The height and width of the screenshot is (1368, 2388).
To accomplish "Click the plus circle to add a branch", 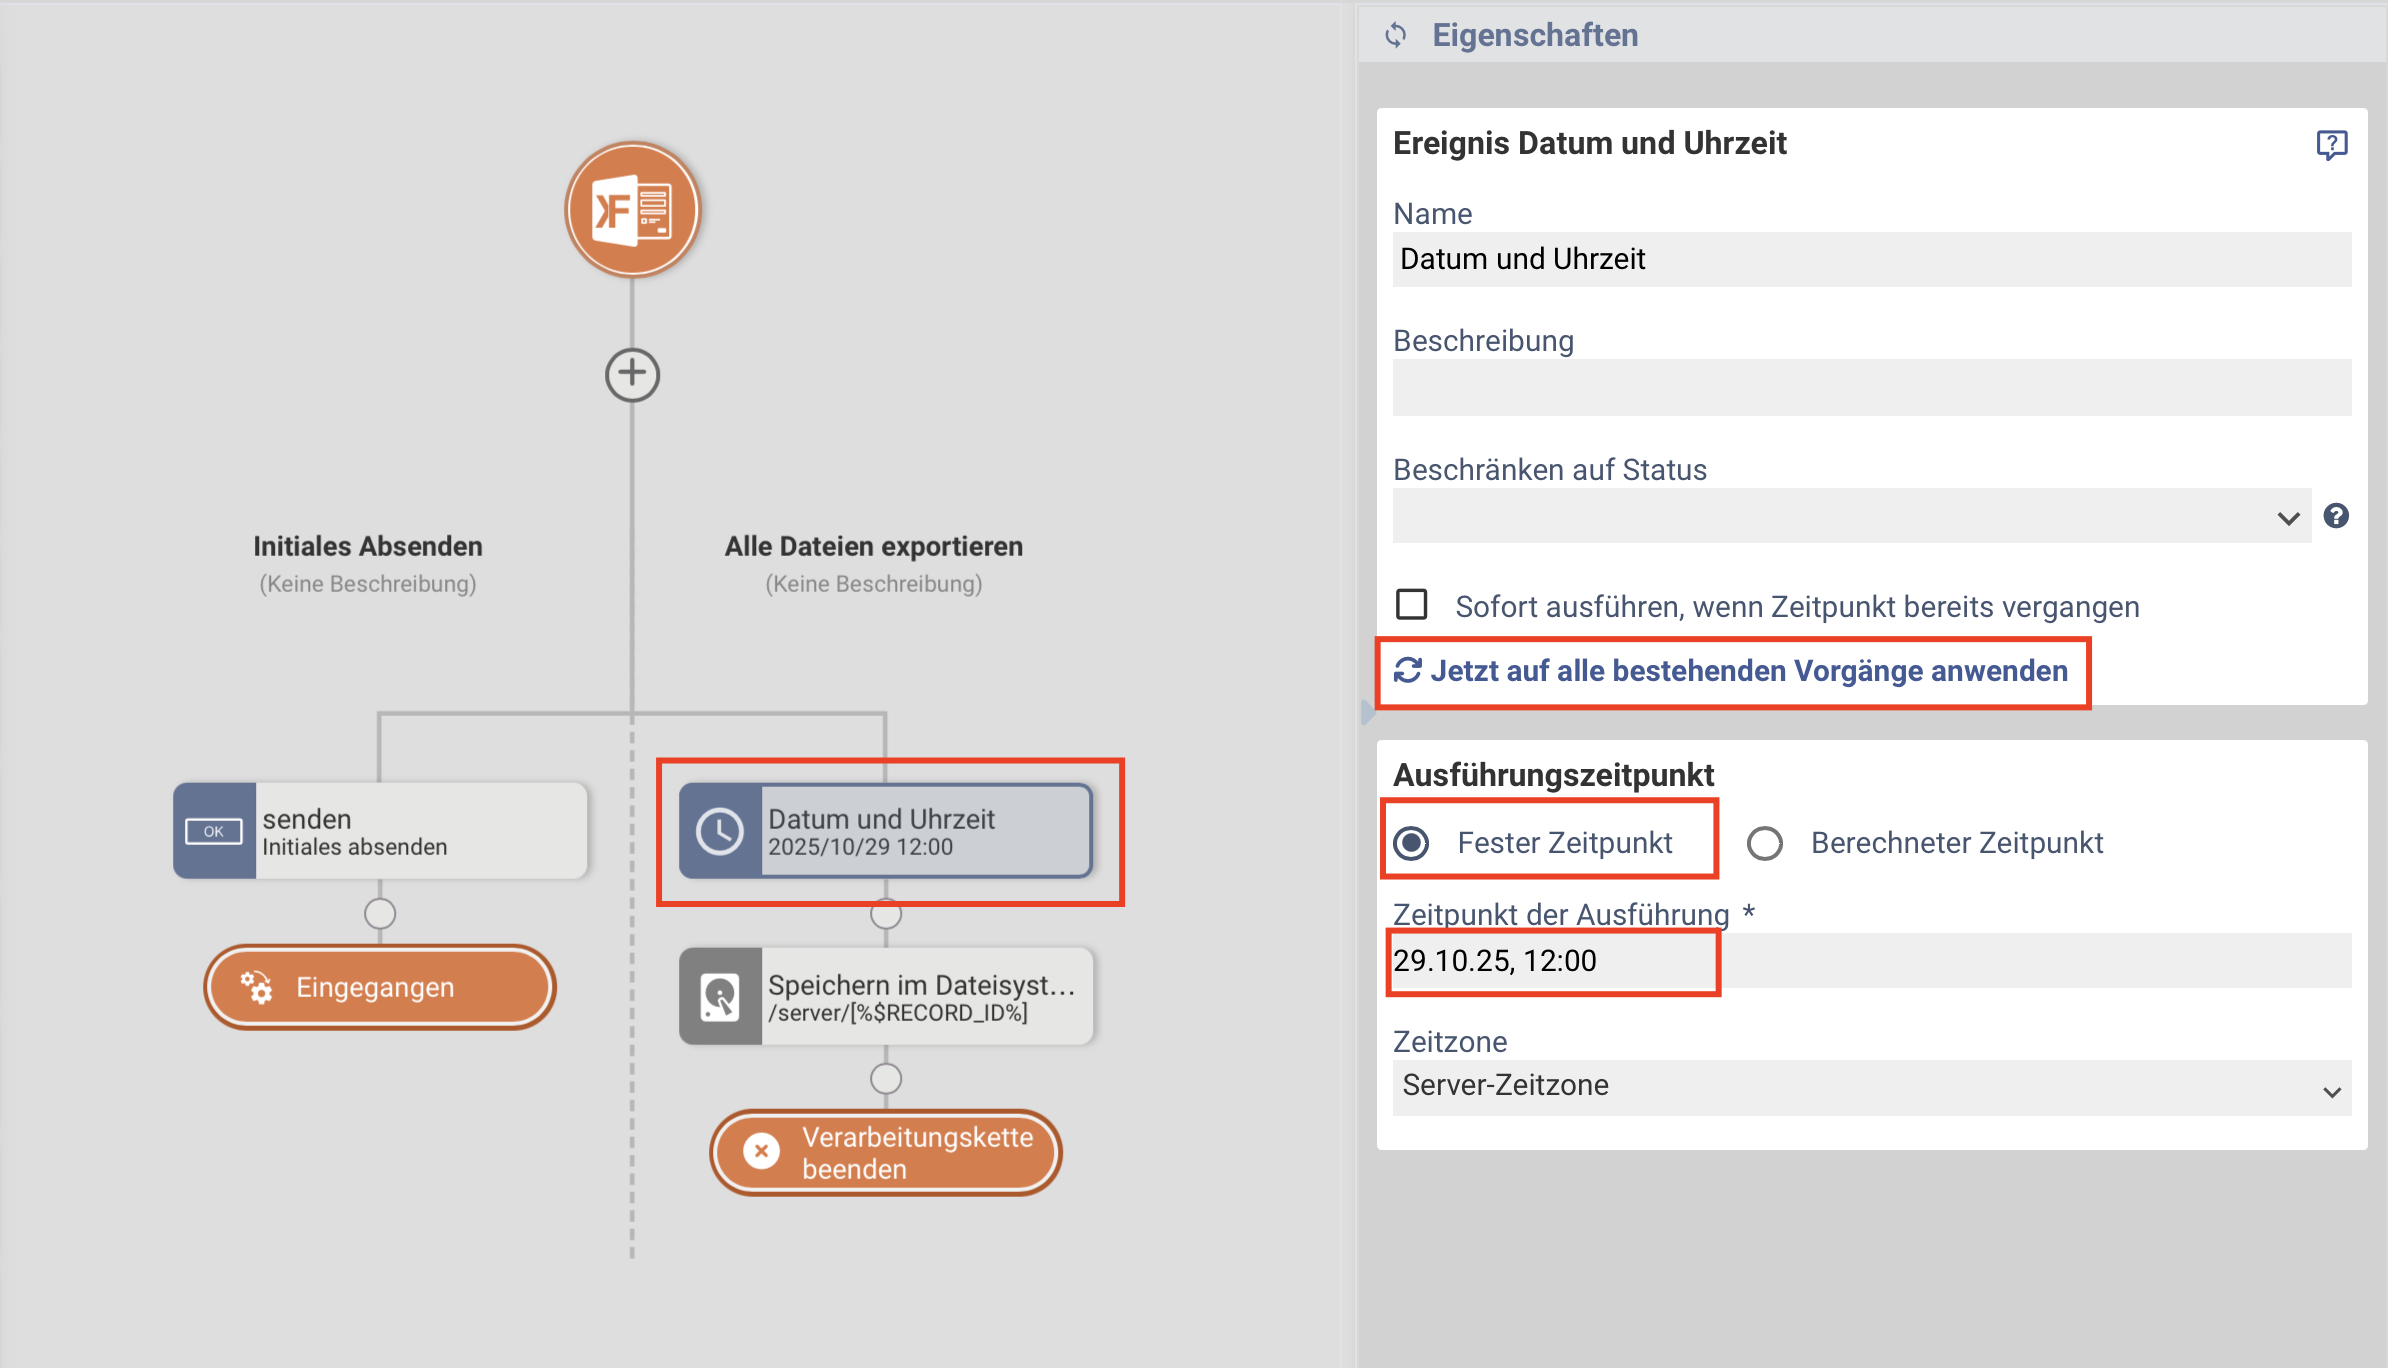I will coord(632,375).
